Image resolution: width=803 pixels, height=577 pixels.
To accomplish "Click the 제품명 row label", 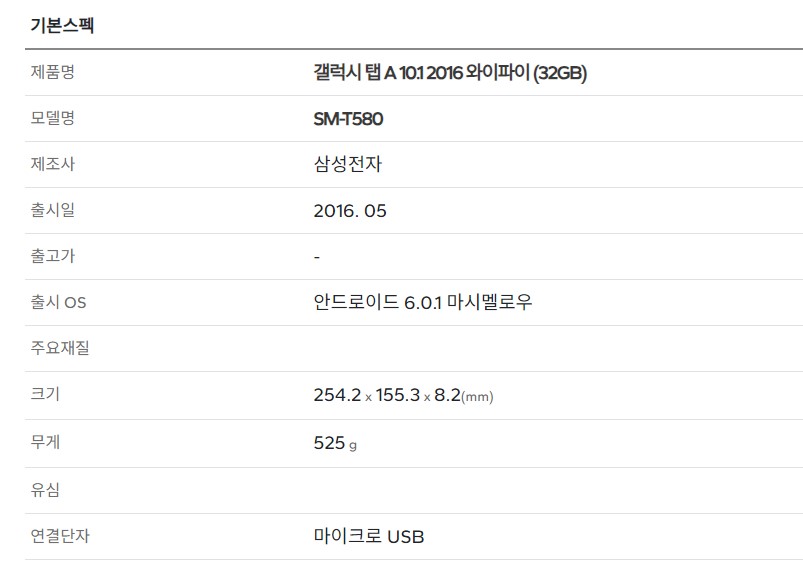I will [x=53, y=72].
